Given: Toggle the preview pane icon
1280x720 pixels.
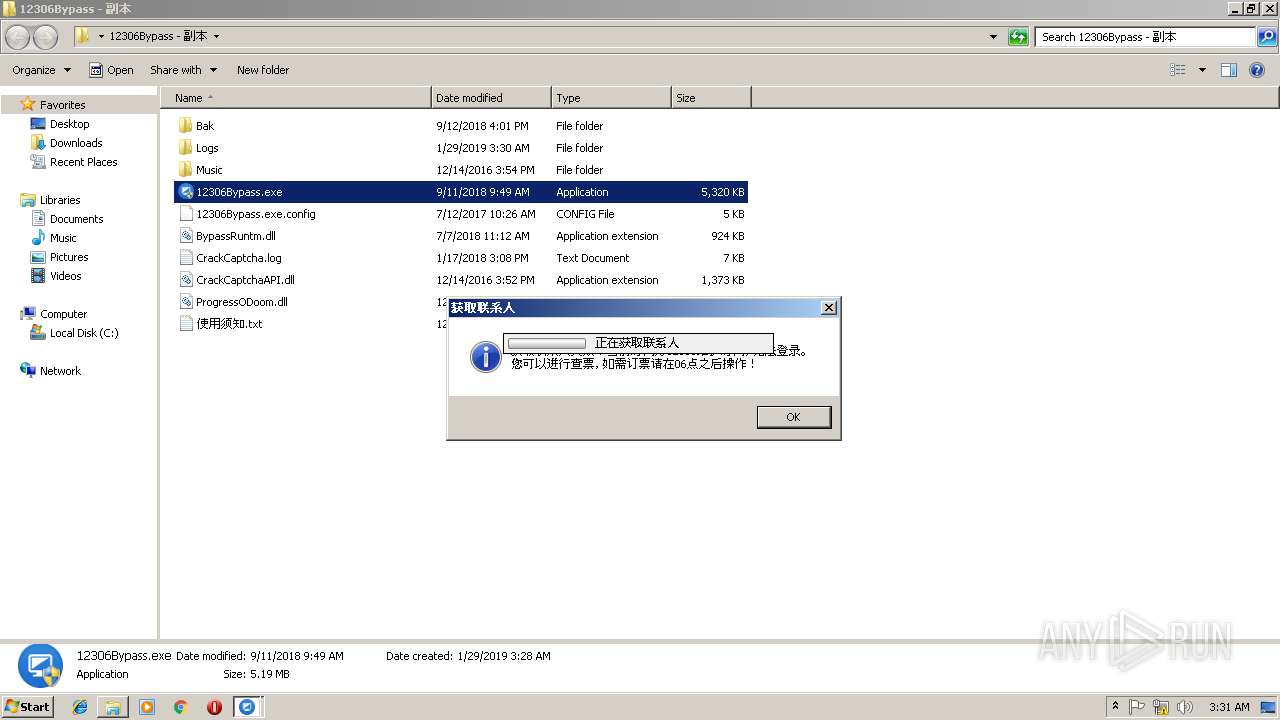Looking at the screenshot, I should (x=1229, y=70).
